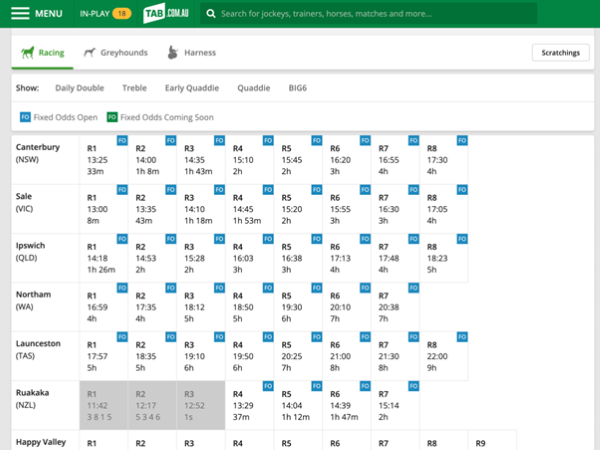Open Sale R1 at 13:00
Viewport: 600px width, 450px height.
point(104,209)
